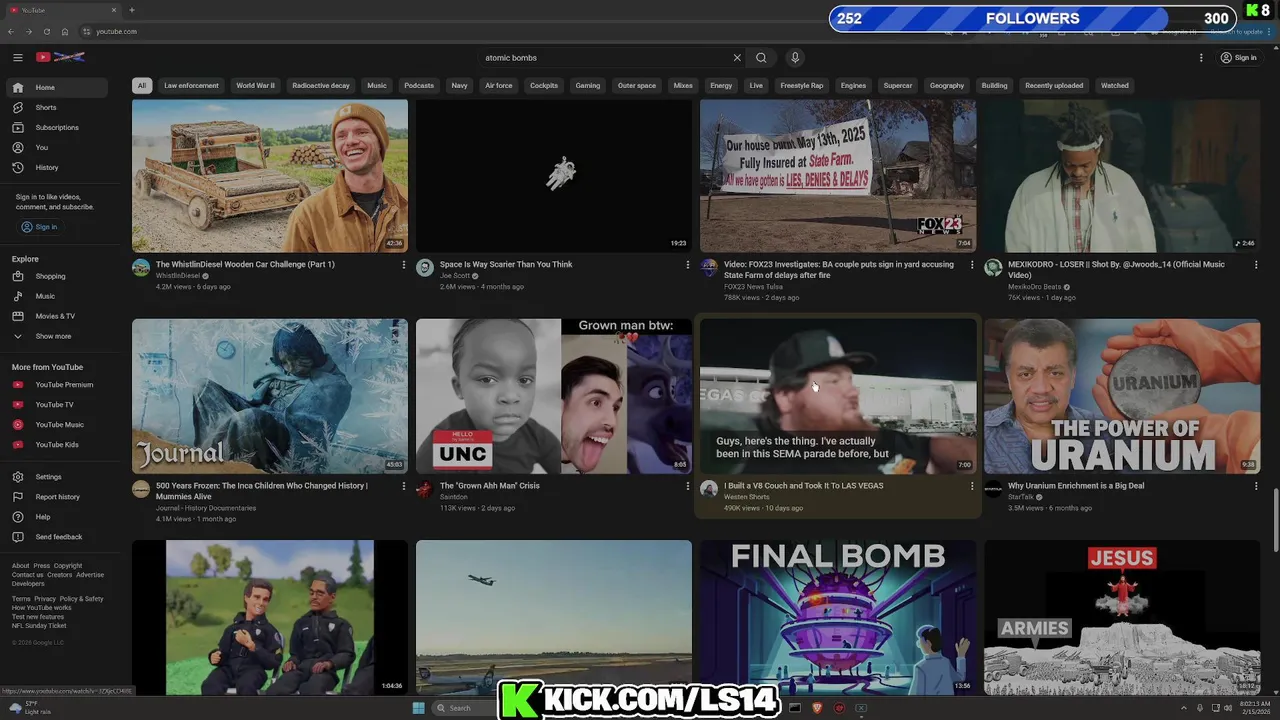Open options for Grown Ahh Man Crisis video
Image resolution: width=1280 pixels, height=720 pixels.
[x=688, y=486]
